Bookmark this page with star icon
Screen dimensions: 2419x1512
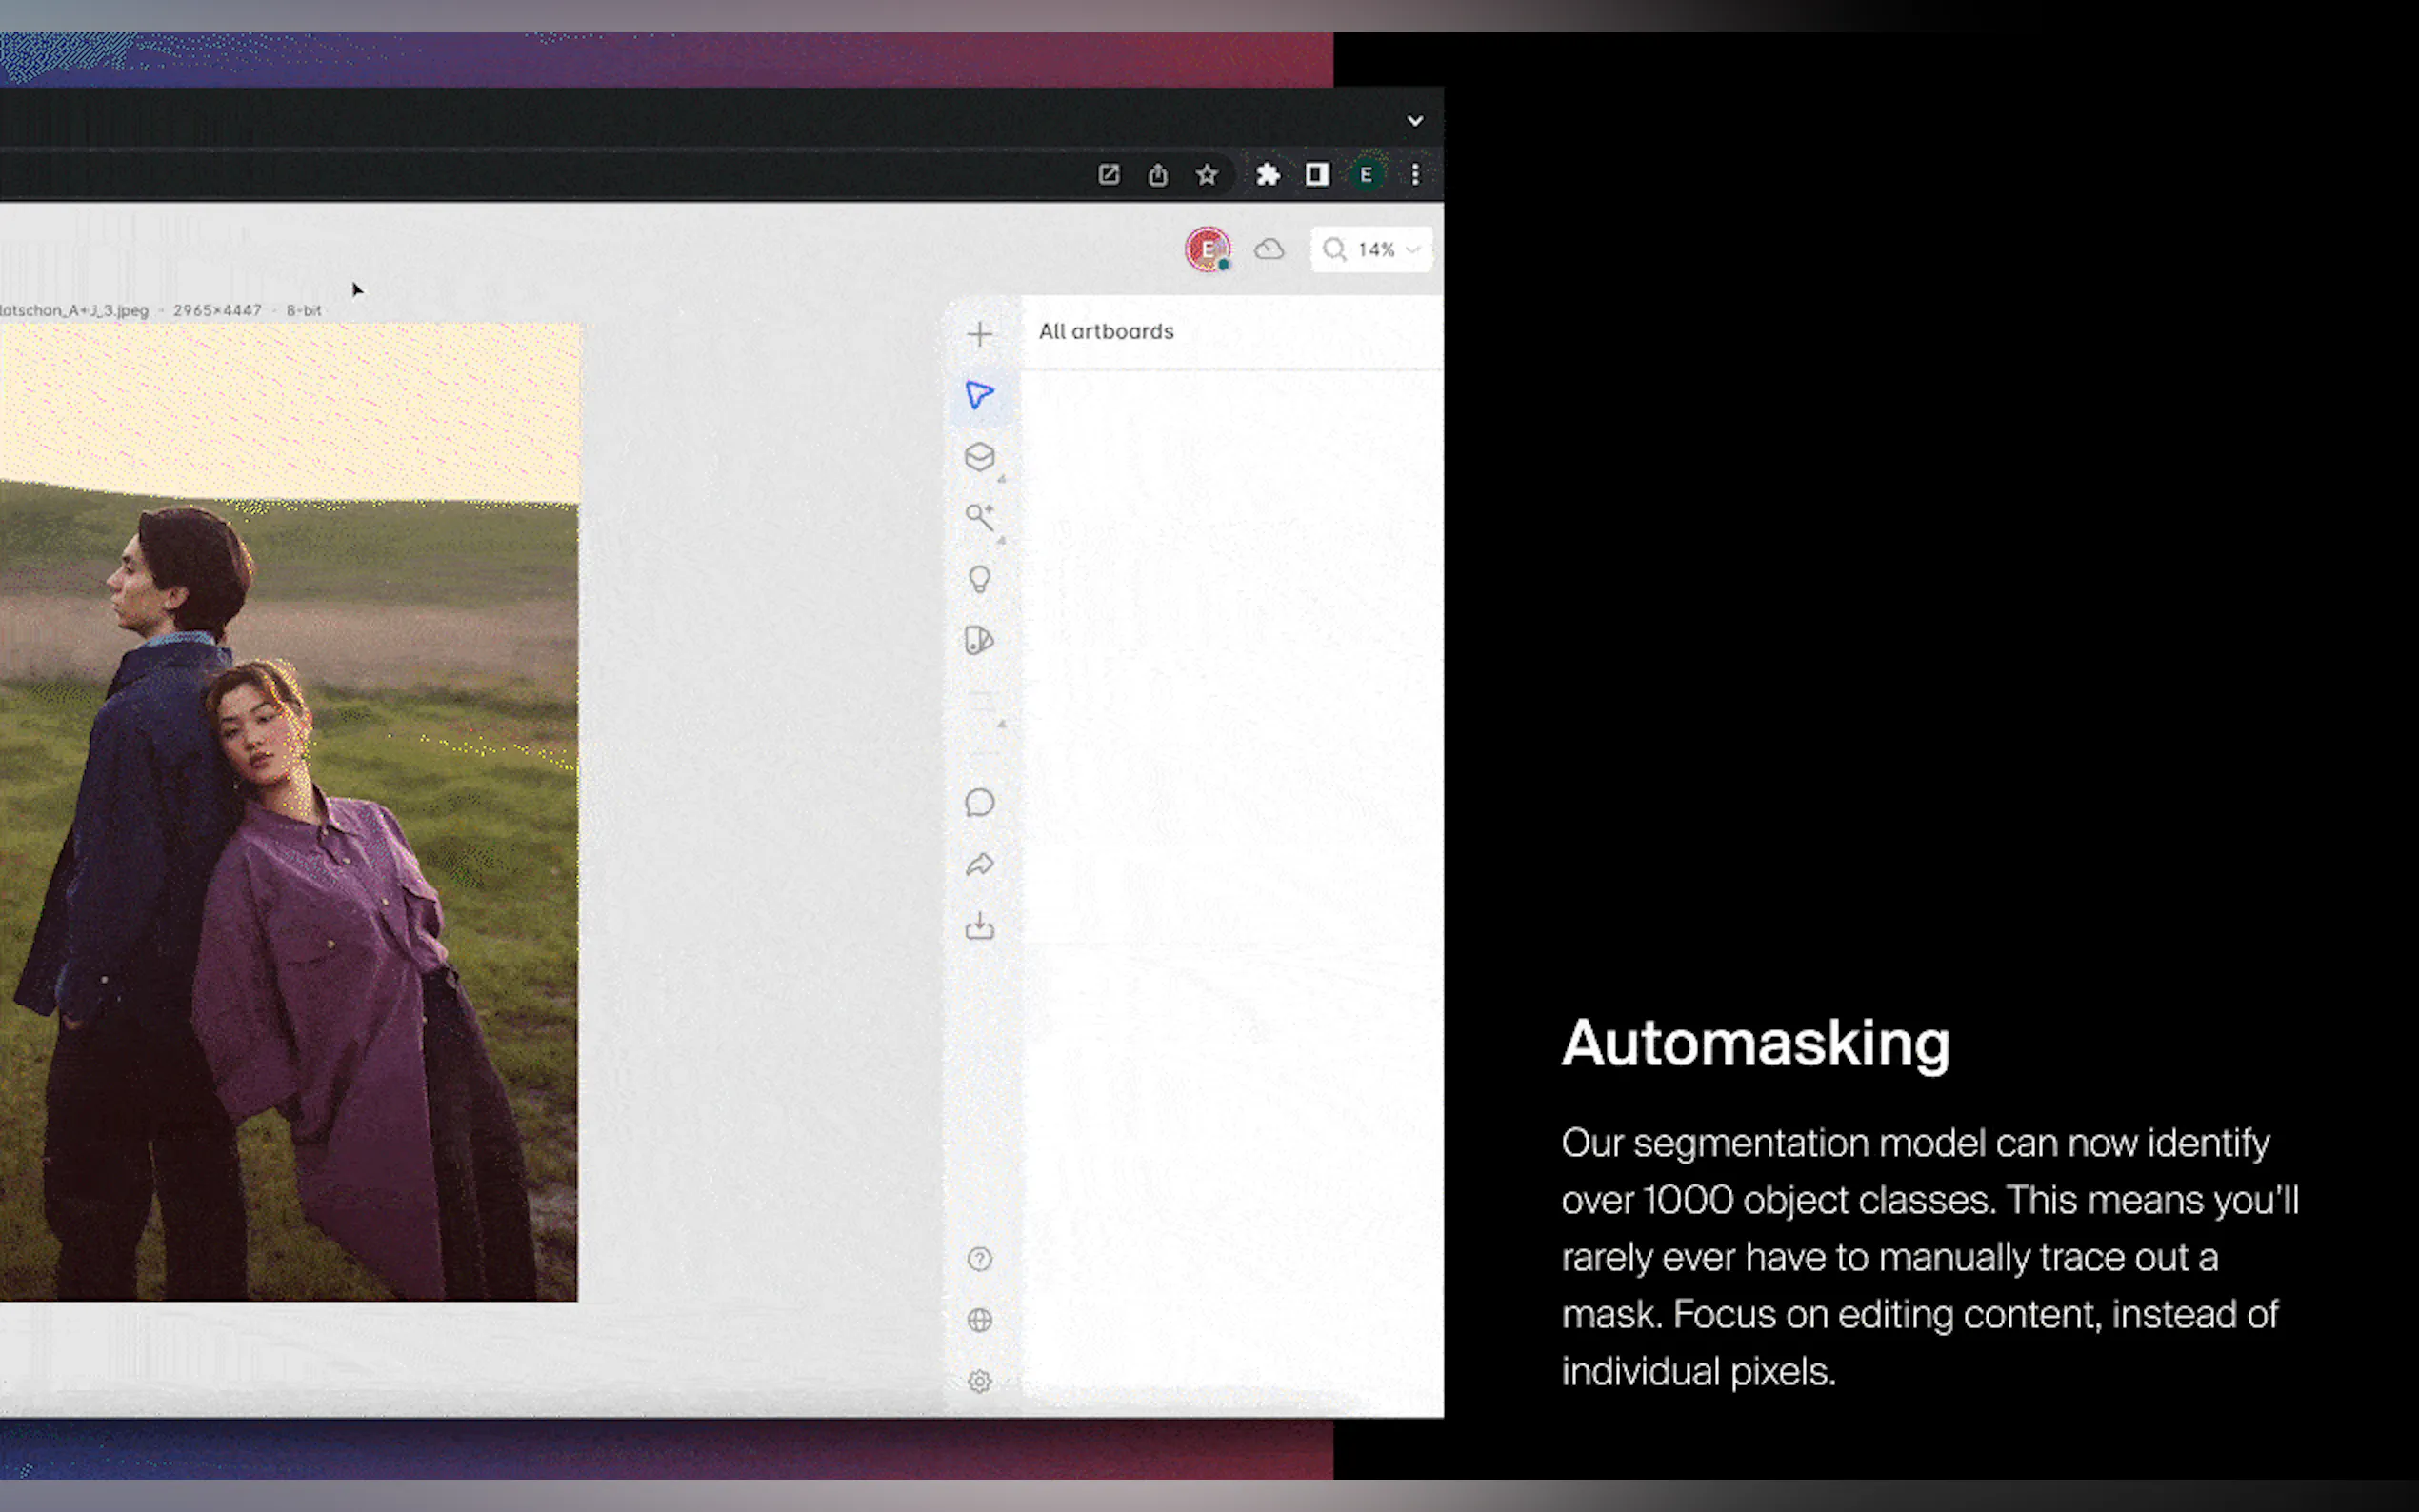tap(1207, 175)
